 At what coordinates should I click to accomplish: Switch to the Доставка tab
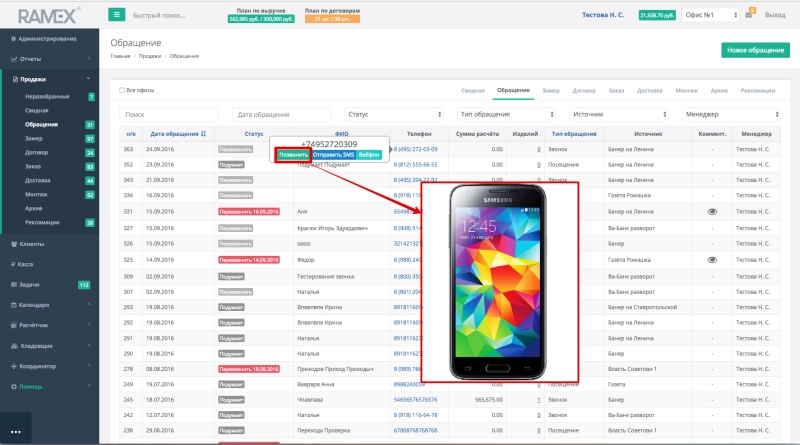(x=649, y=91)
